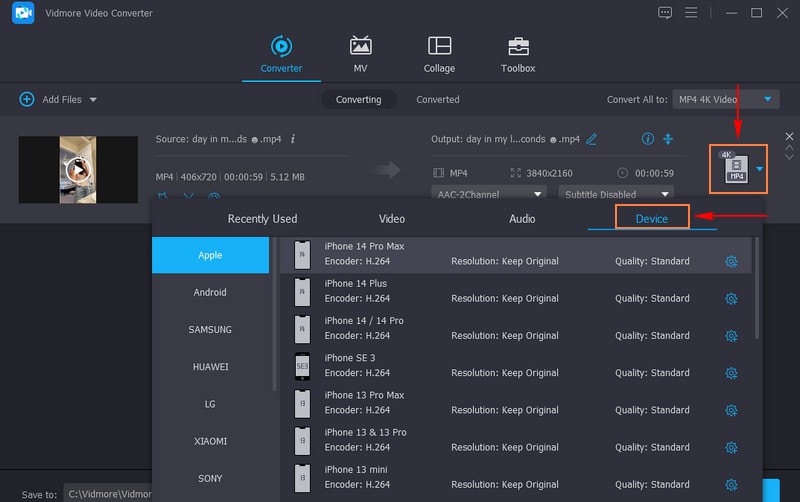Image resolution: width=800 pixels, height=502 pixels.
Task: Open settings gear for iPhone 14 Pro Max
Action: [x=731, y=261]
